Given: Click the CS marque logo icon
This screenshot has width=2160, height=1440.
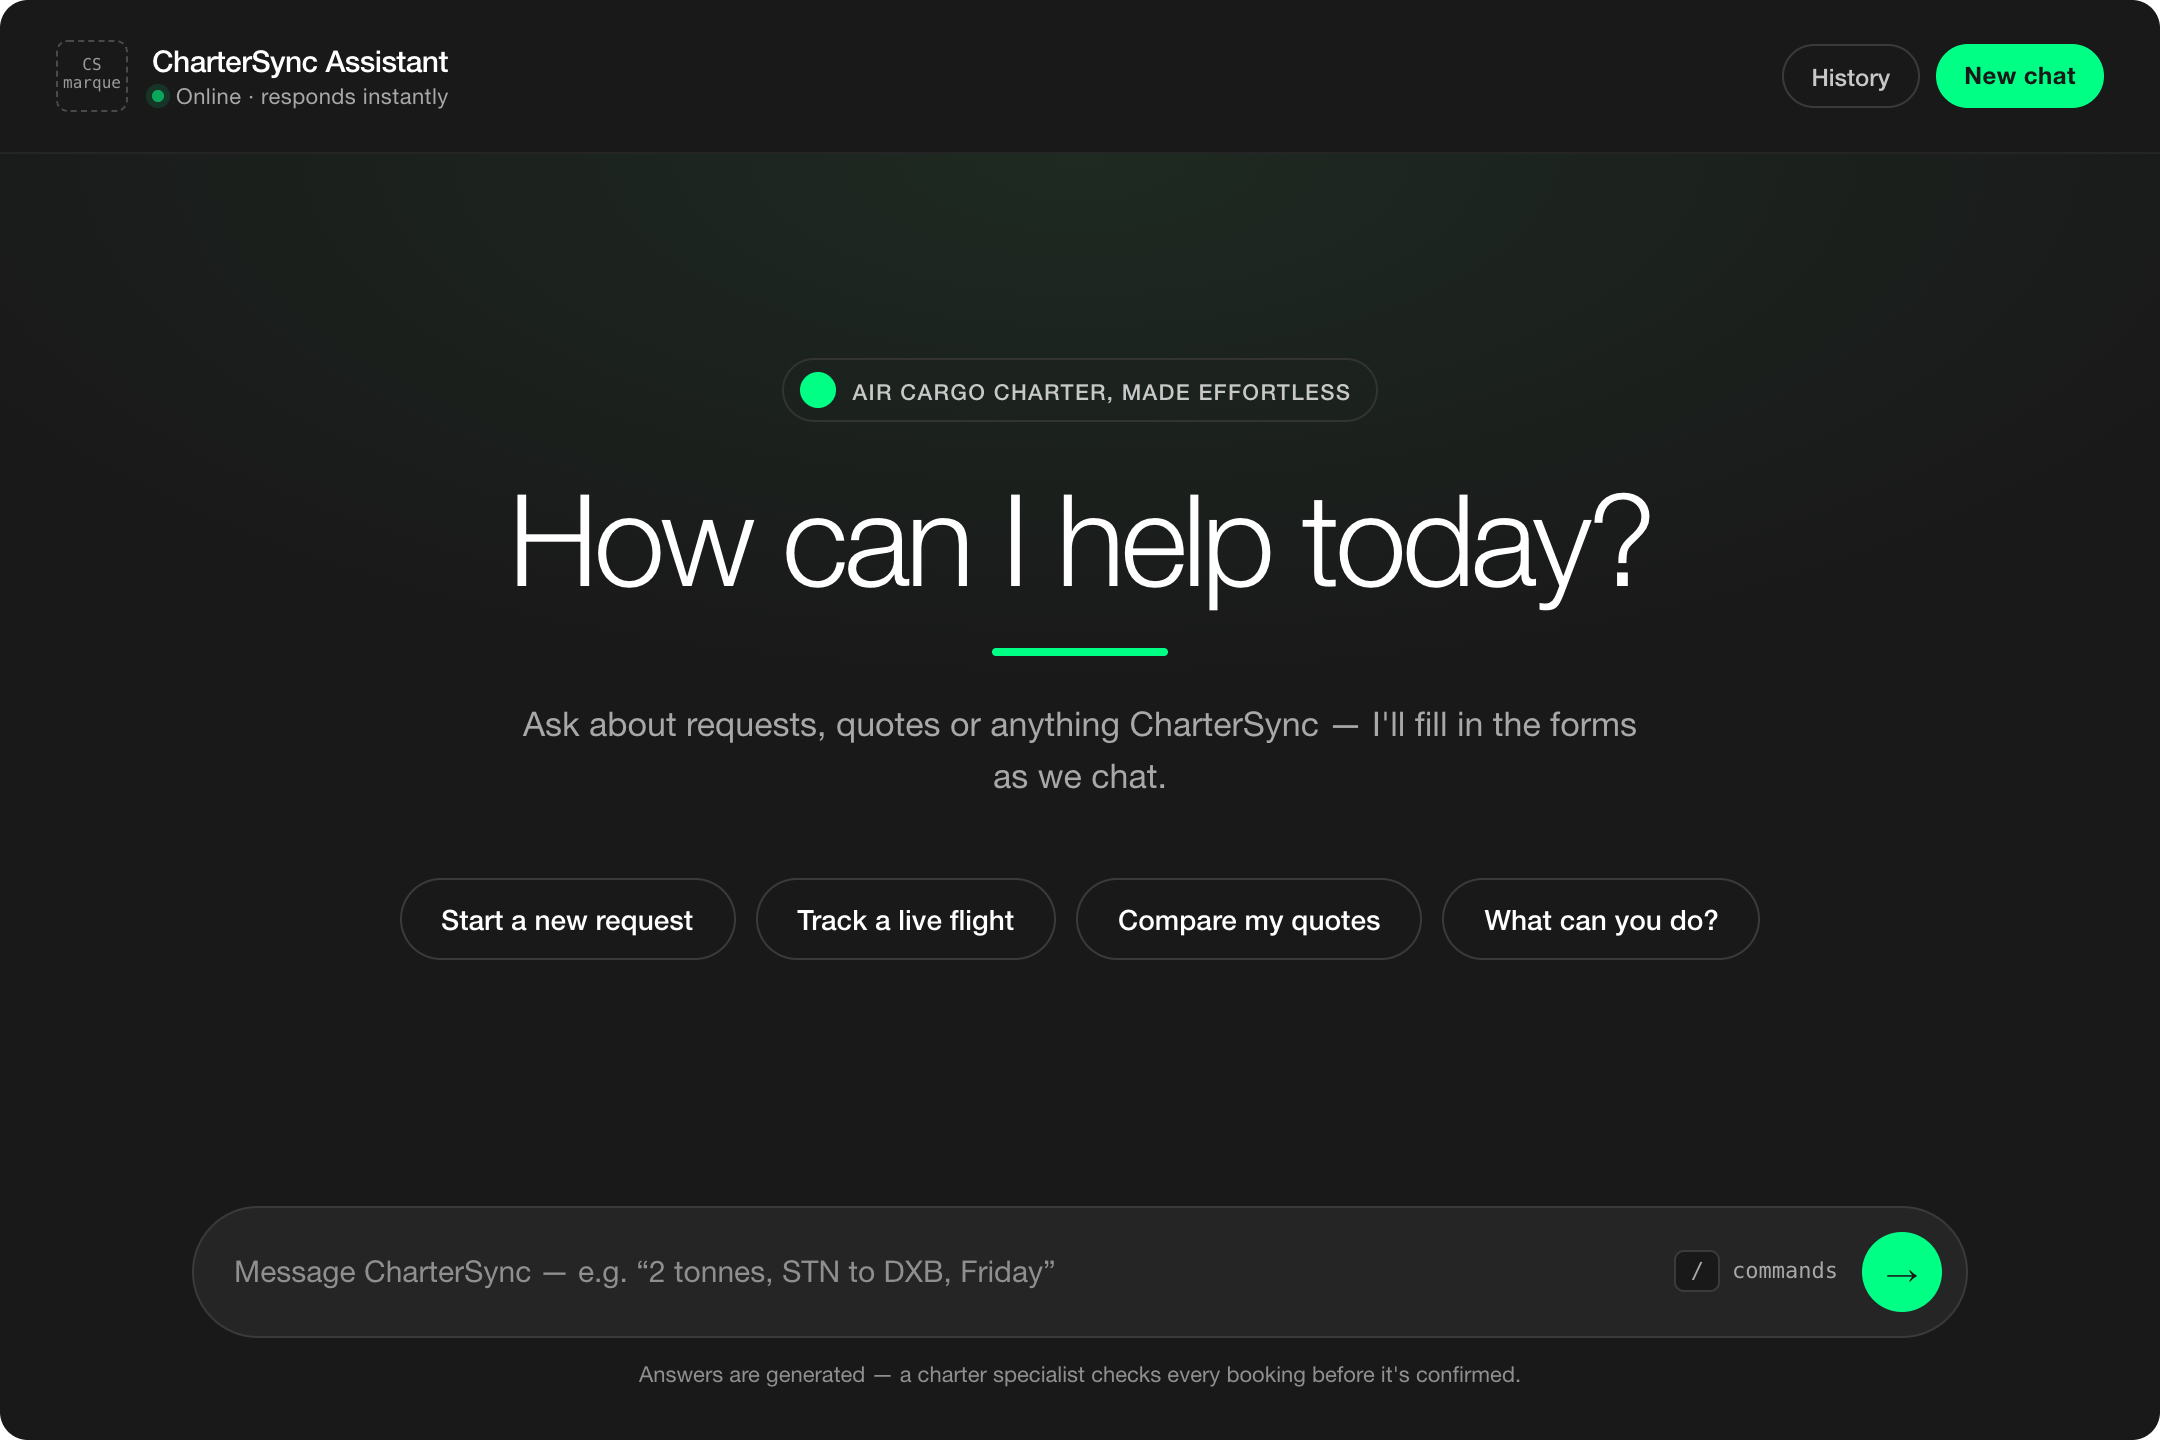Looking at the screenshot, I should pyautogui.click(x=92, y=76).
